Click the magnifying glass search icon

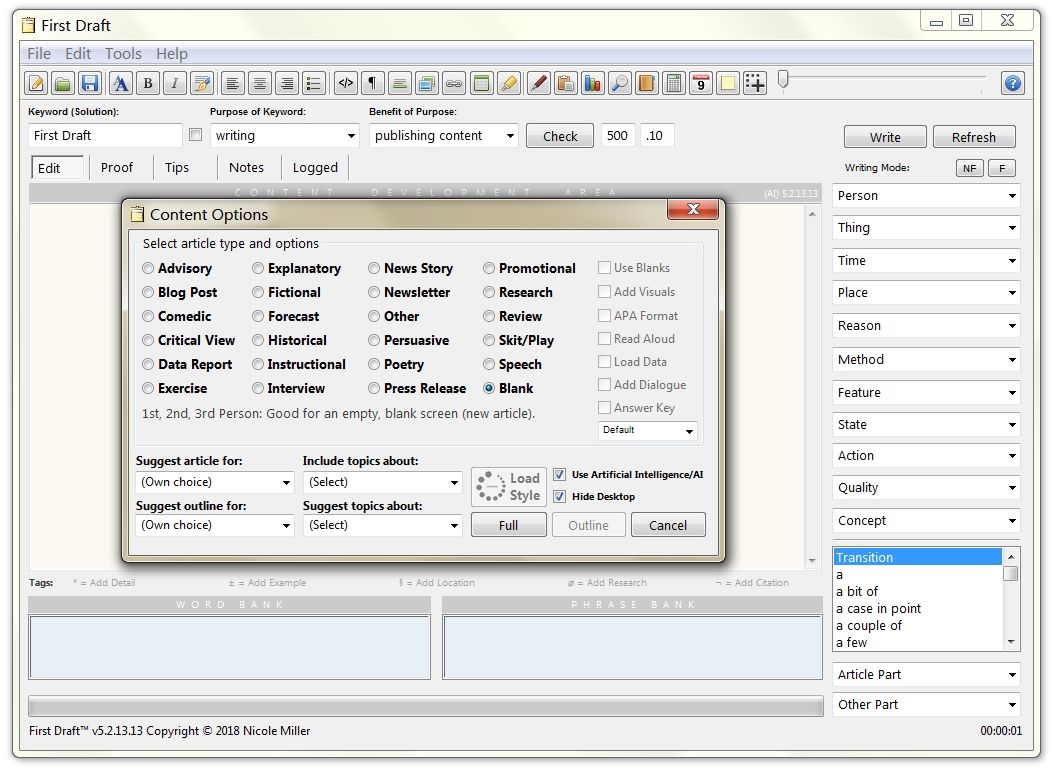620,83
